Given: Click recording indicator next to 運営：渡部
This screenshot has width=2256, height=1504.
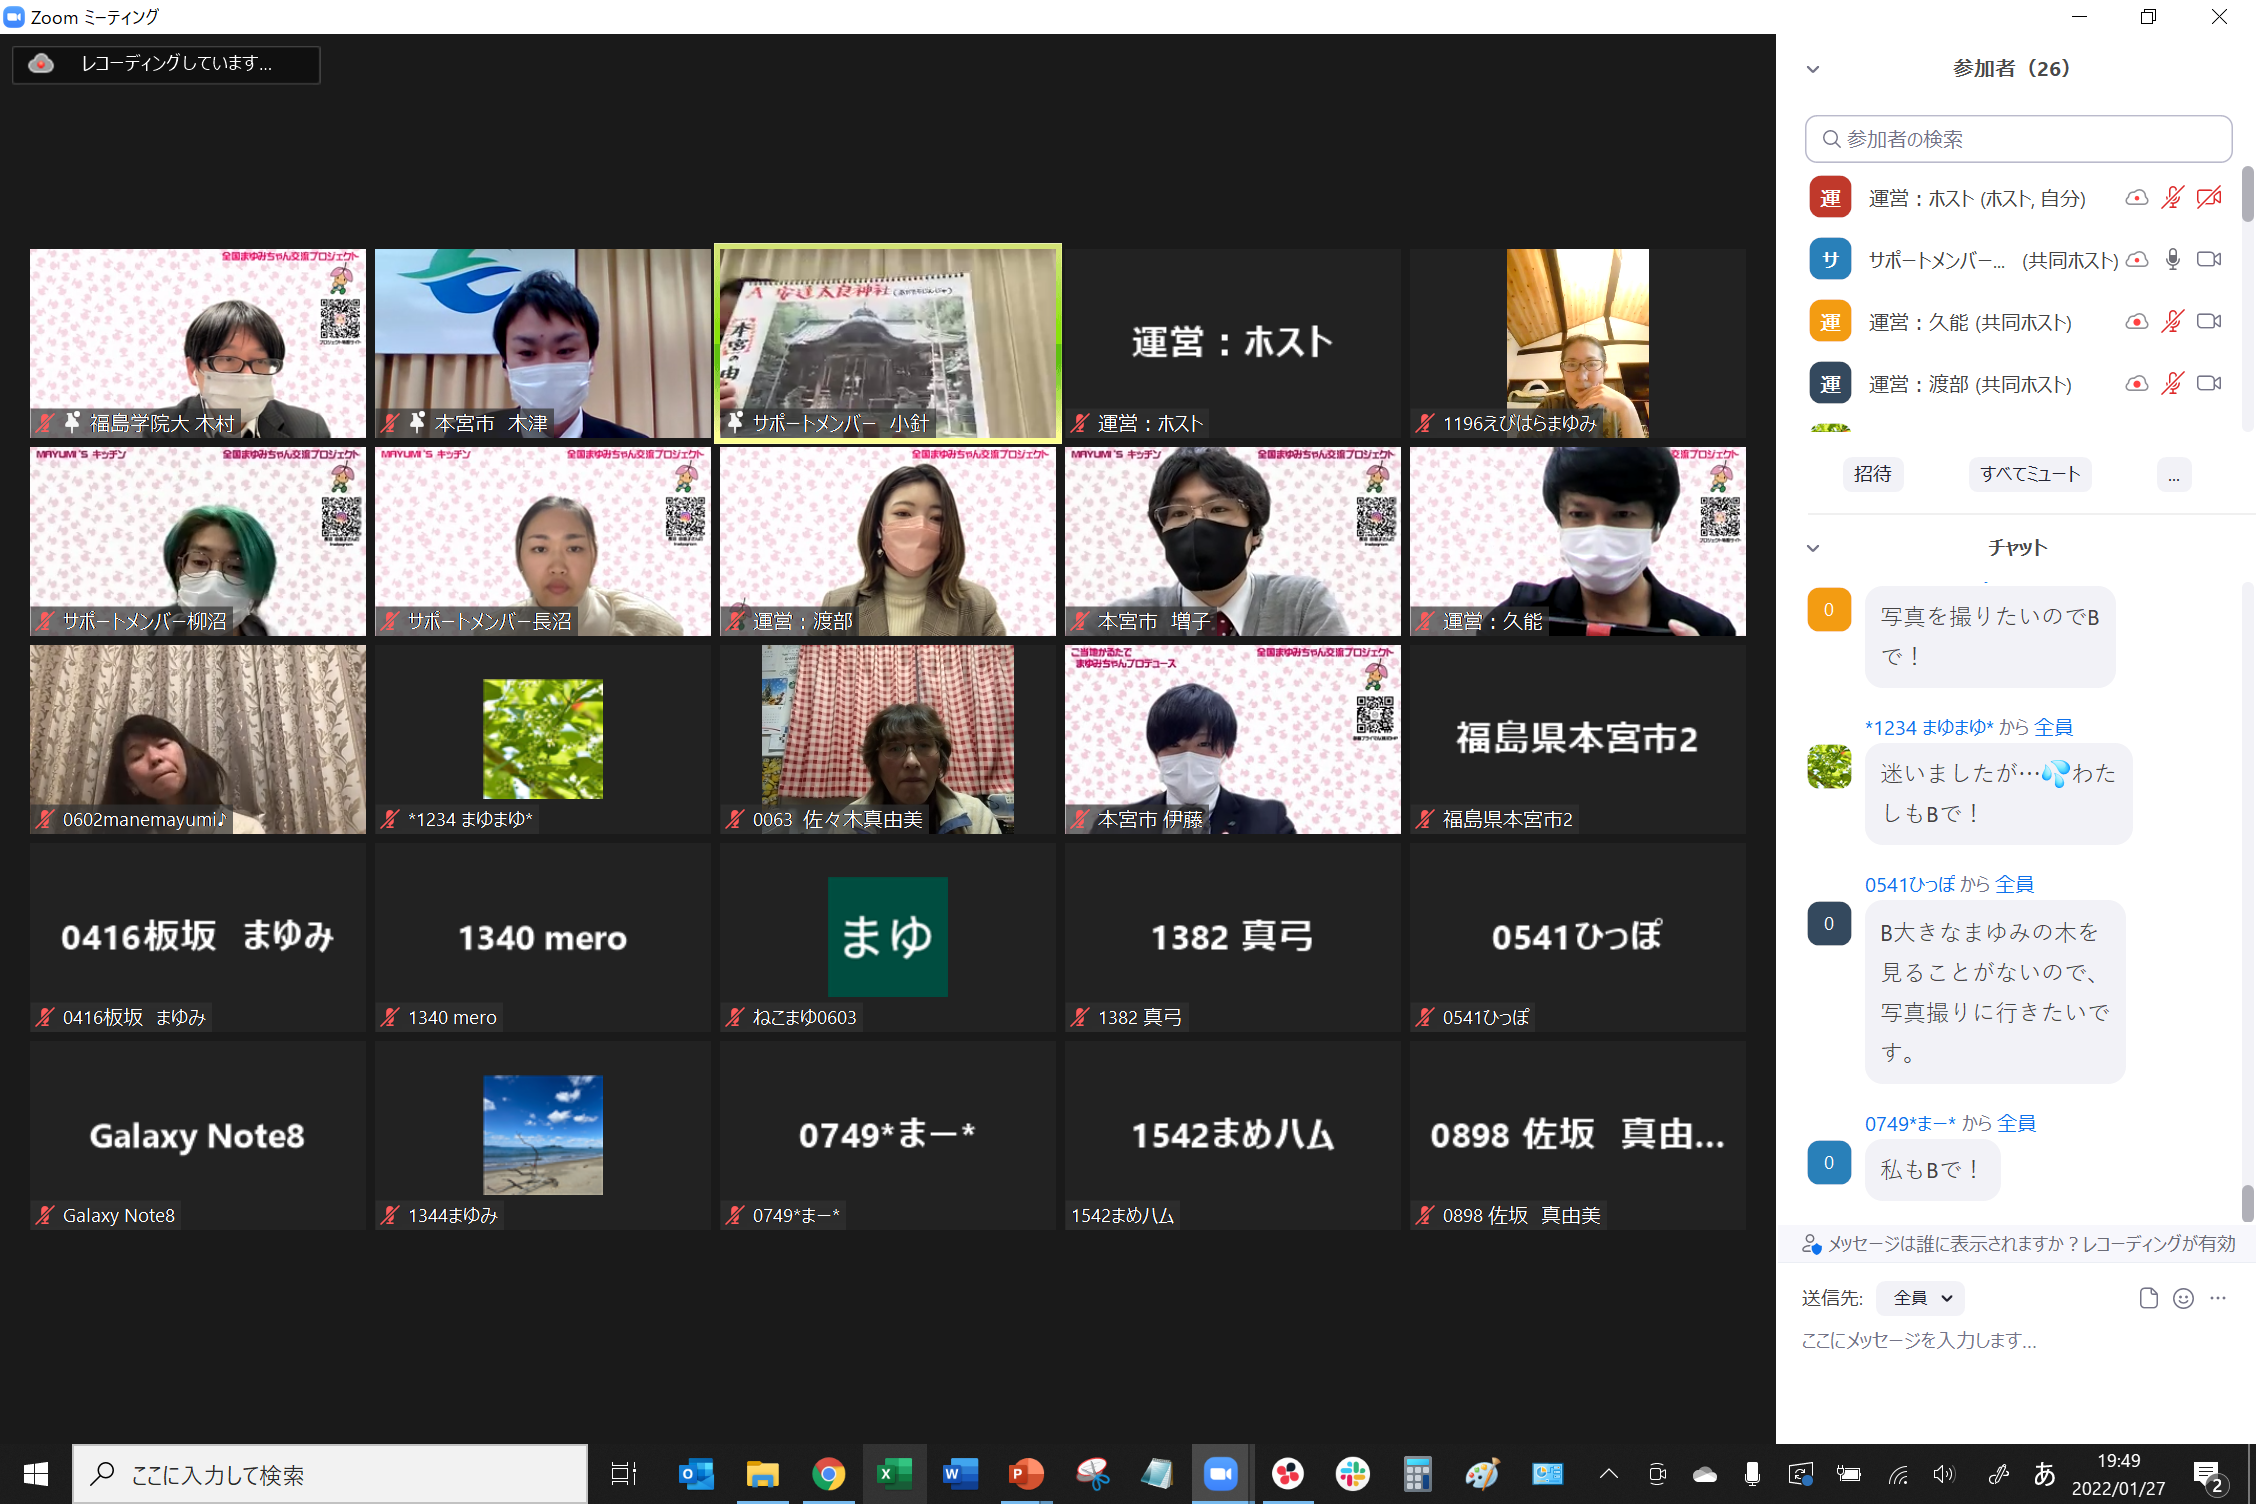Looking at the screenshot, I should (x=2137, y=384).
